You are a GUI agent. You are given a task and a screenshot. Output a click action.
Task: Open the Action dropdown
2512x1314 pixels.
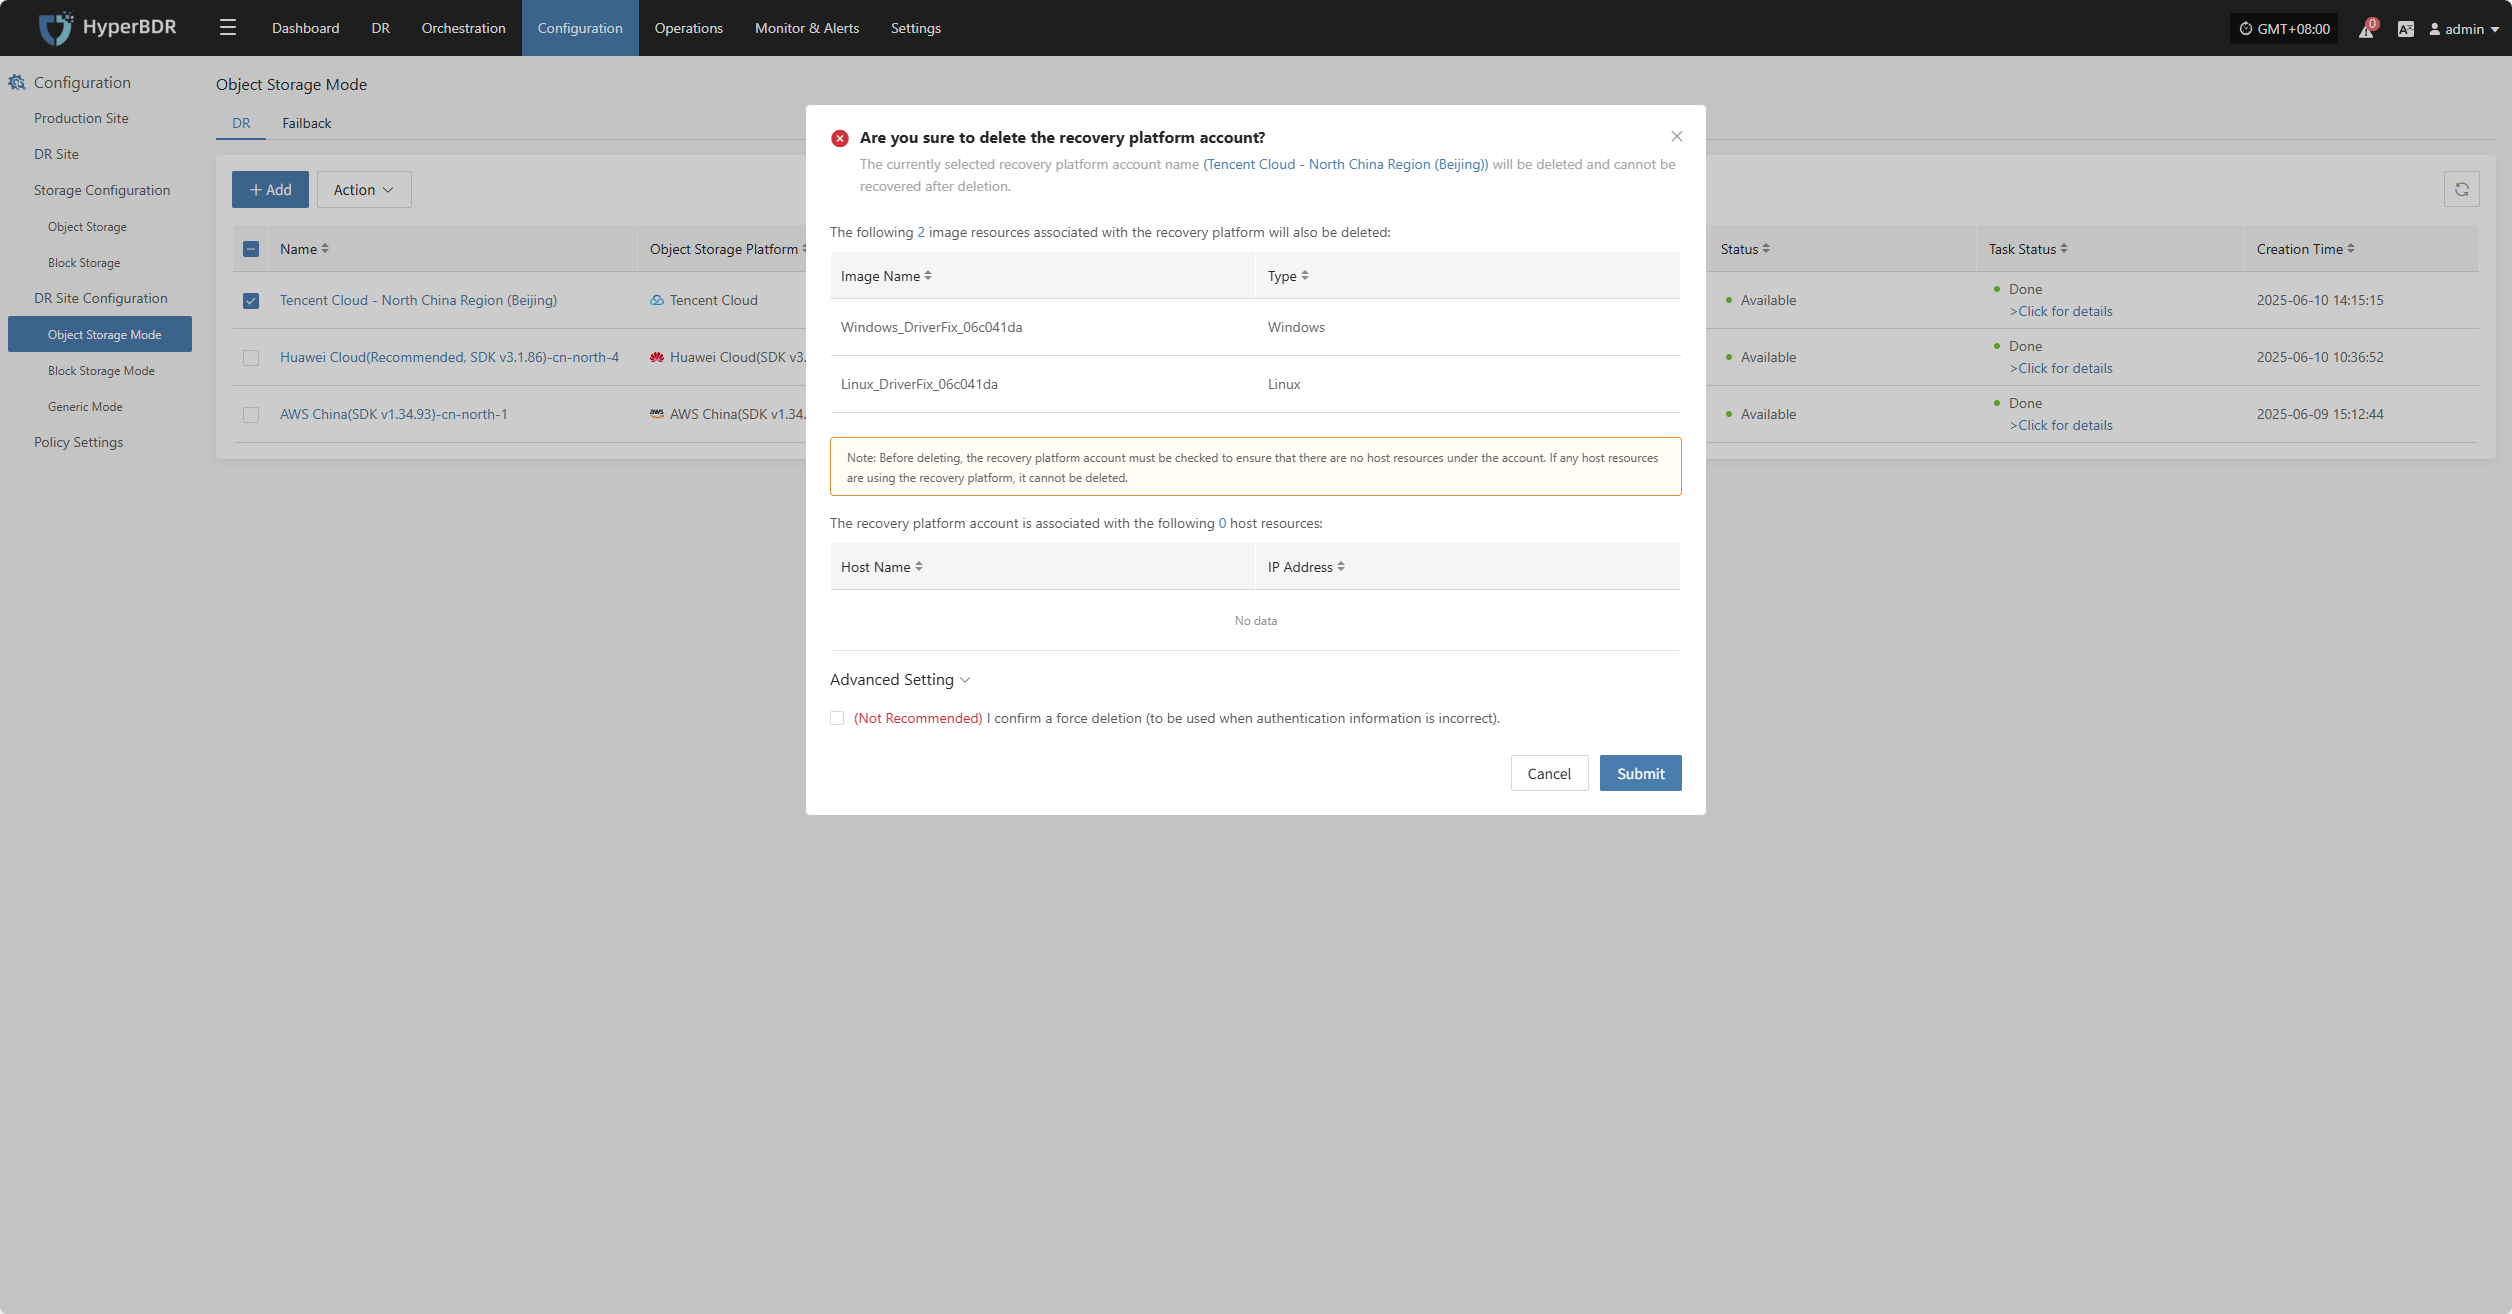(x=364, y=190)
